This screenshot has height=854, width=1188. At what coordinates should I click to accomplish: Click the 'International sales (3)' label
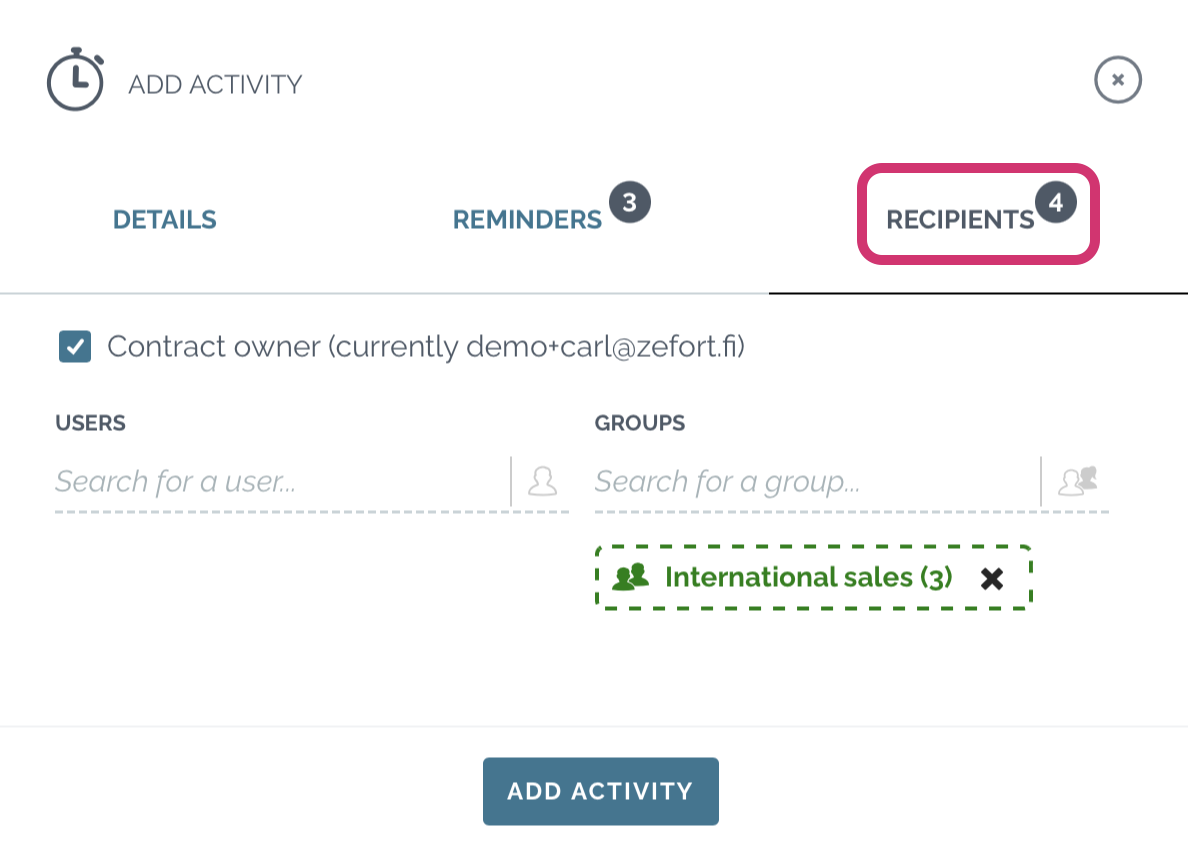tap(808, 577)
